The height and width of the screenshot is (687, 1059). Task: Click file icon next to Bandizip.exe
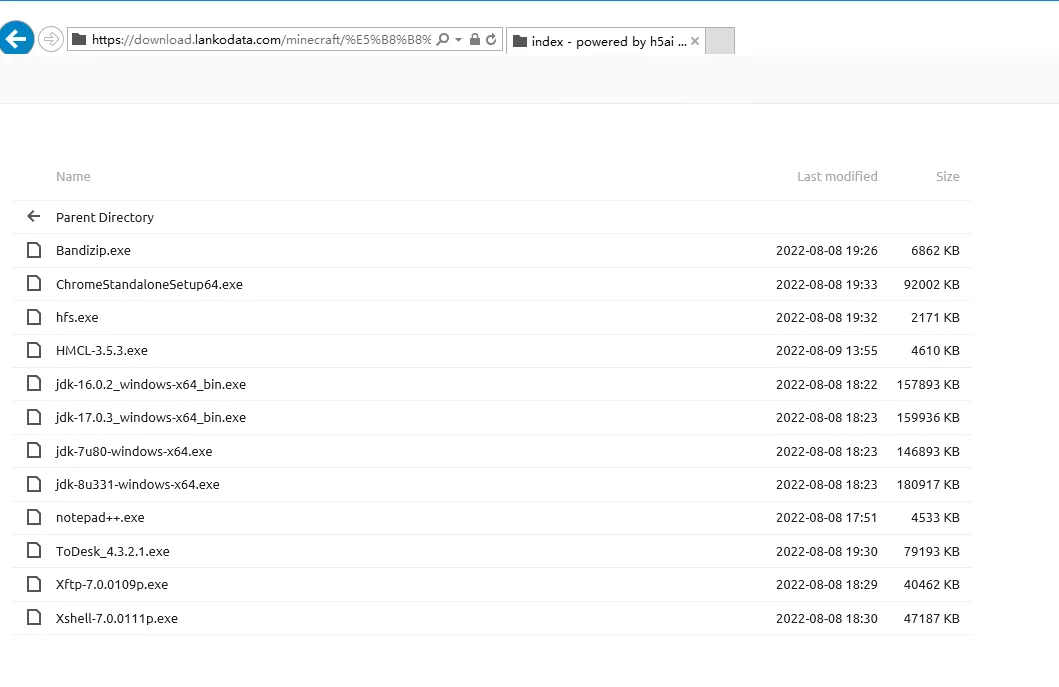(x=34, y=250)
